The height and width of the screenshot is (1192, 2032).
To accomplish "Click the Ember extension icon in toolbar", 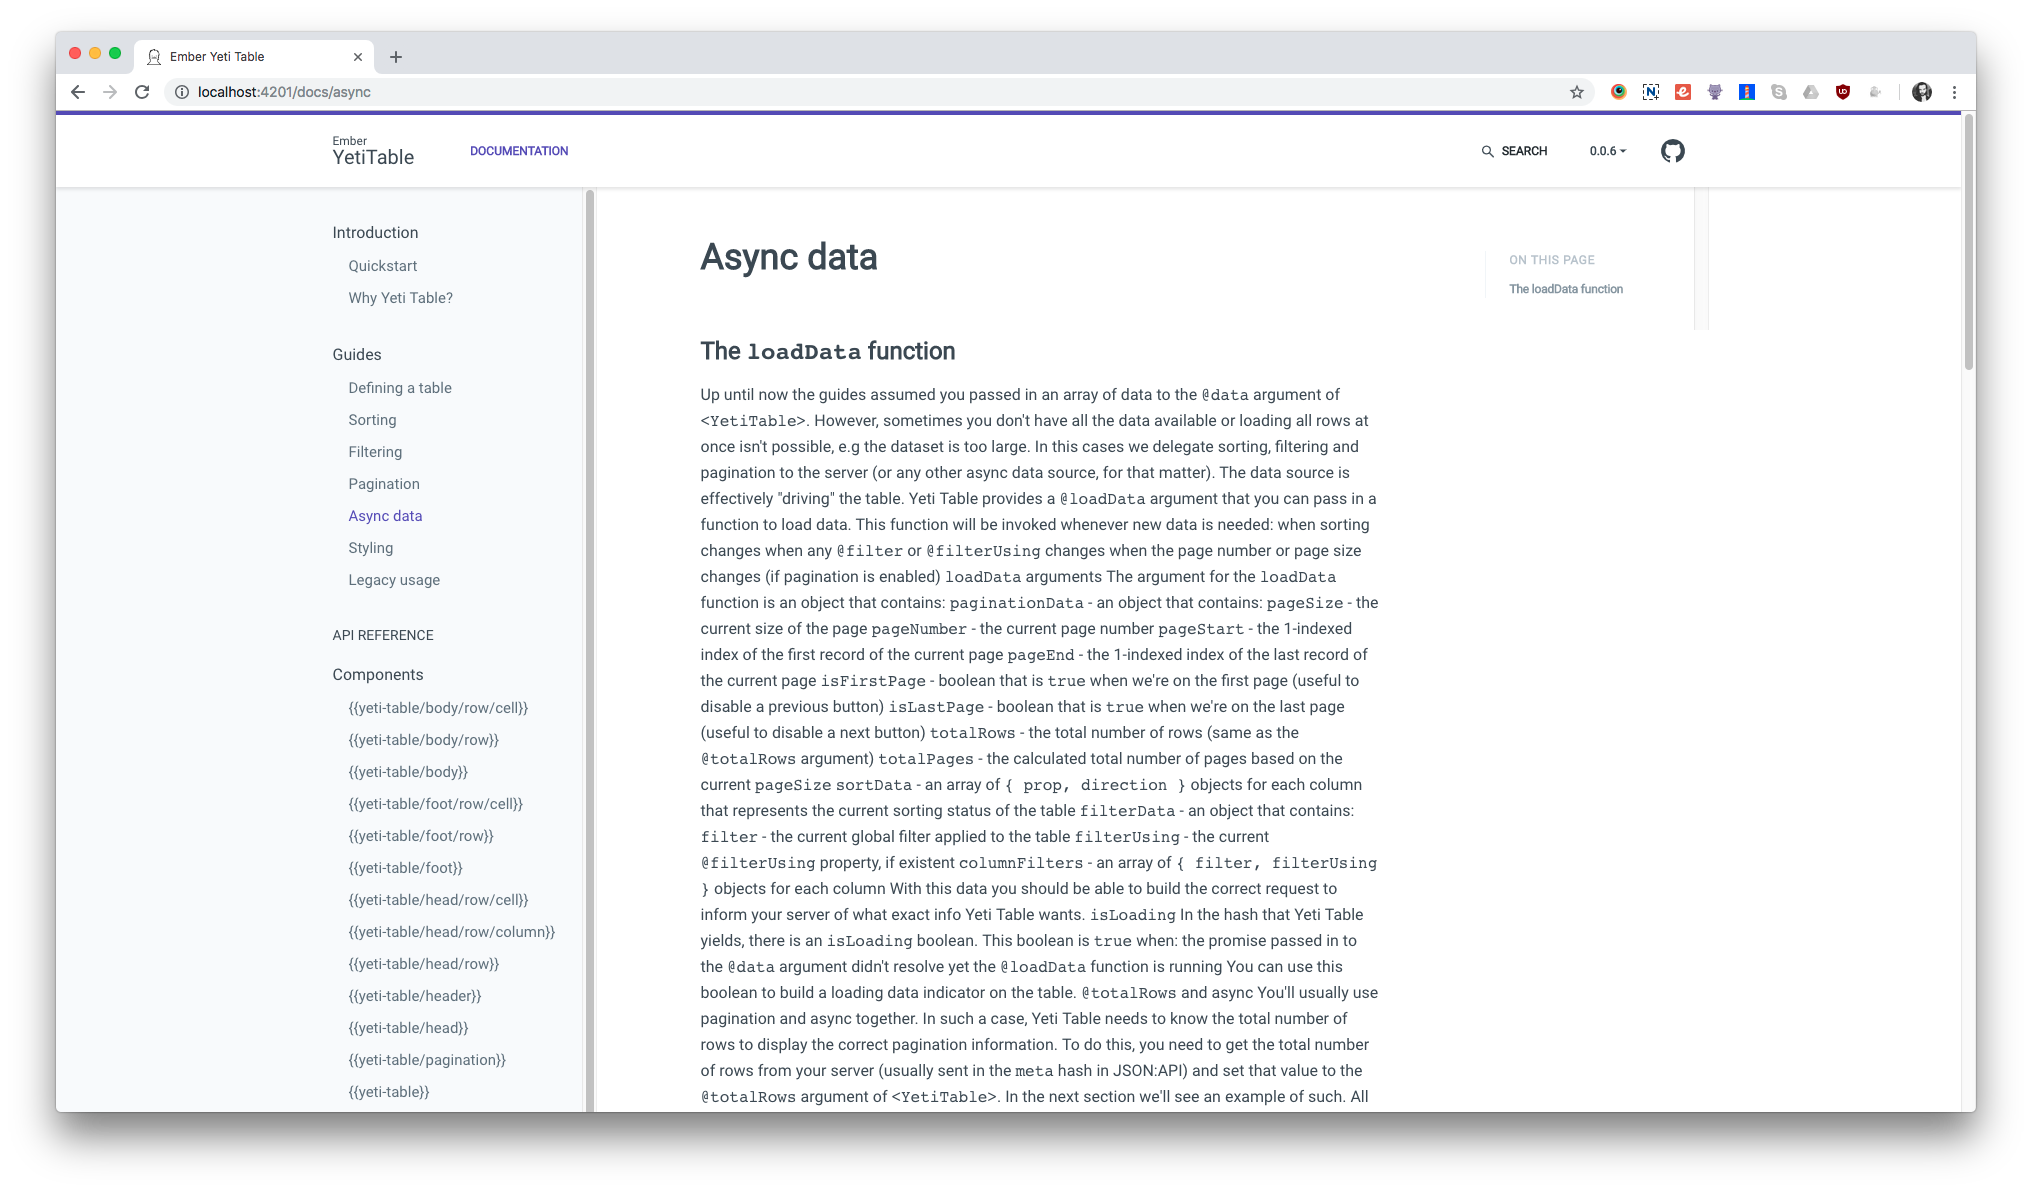I will 1683,92.
